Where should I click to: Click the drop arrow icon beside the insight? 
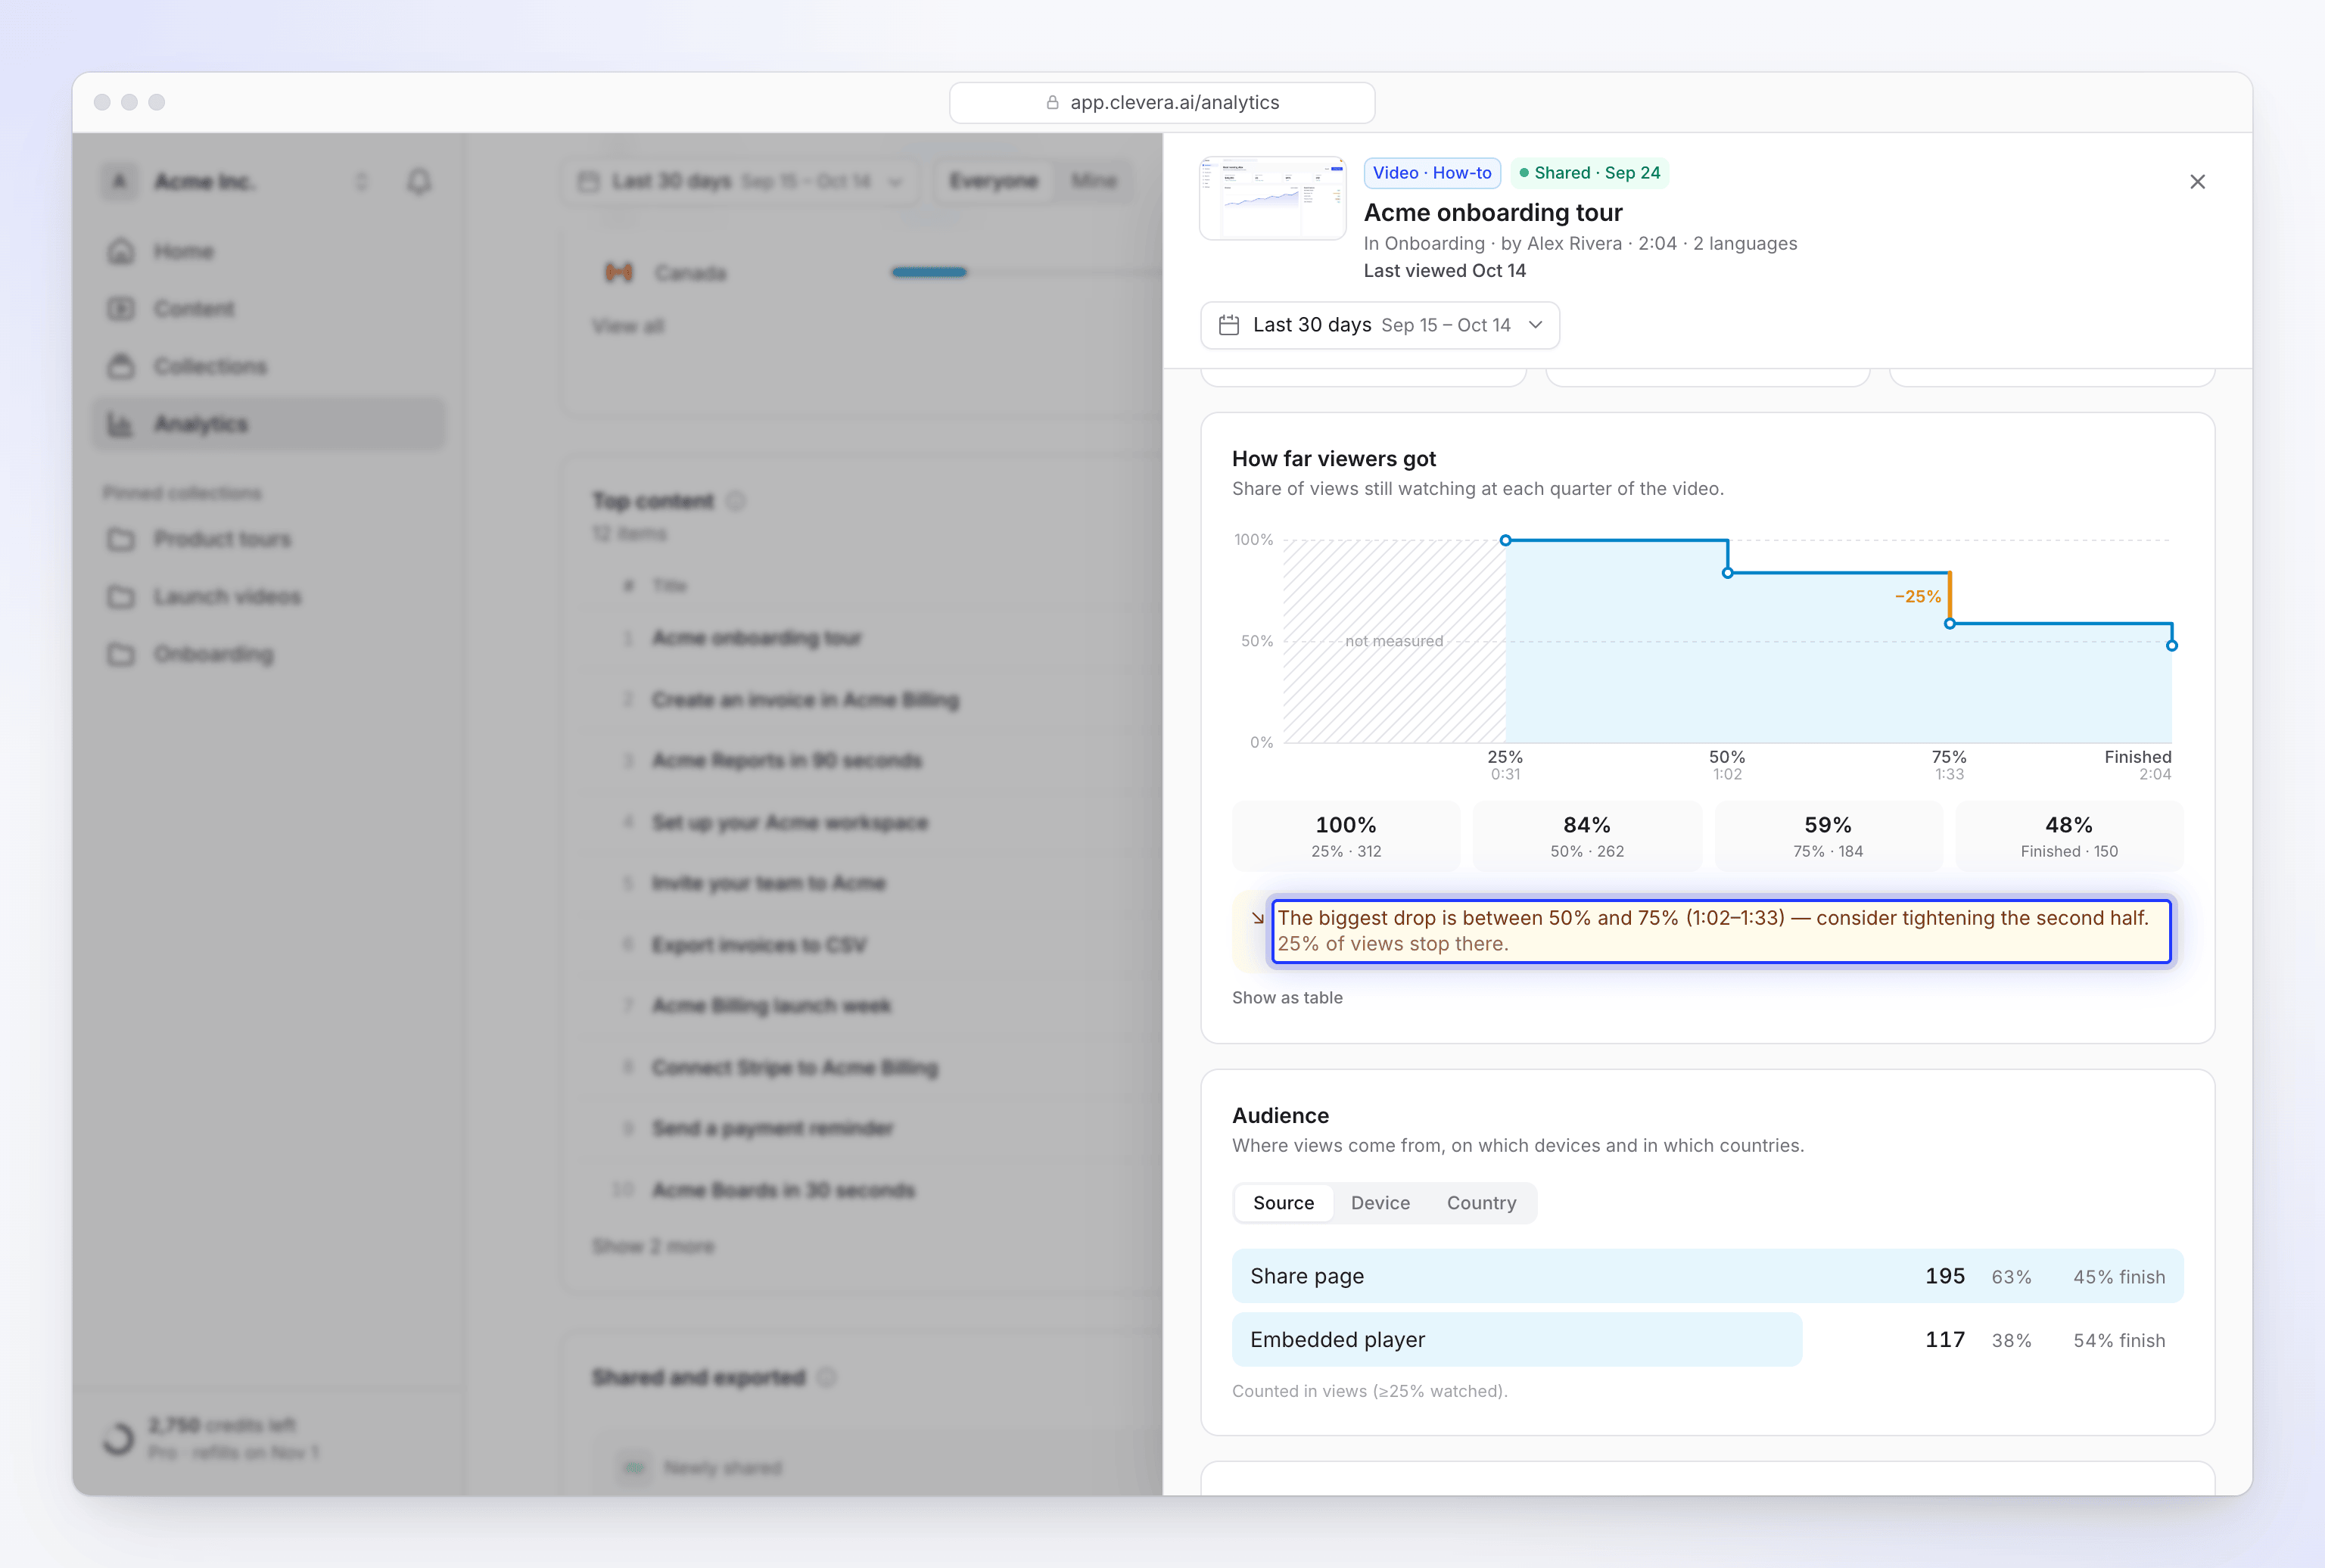tap(1257, 918)
